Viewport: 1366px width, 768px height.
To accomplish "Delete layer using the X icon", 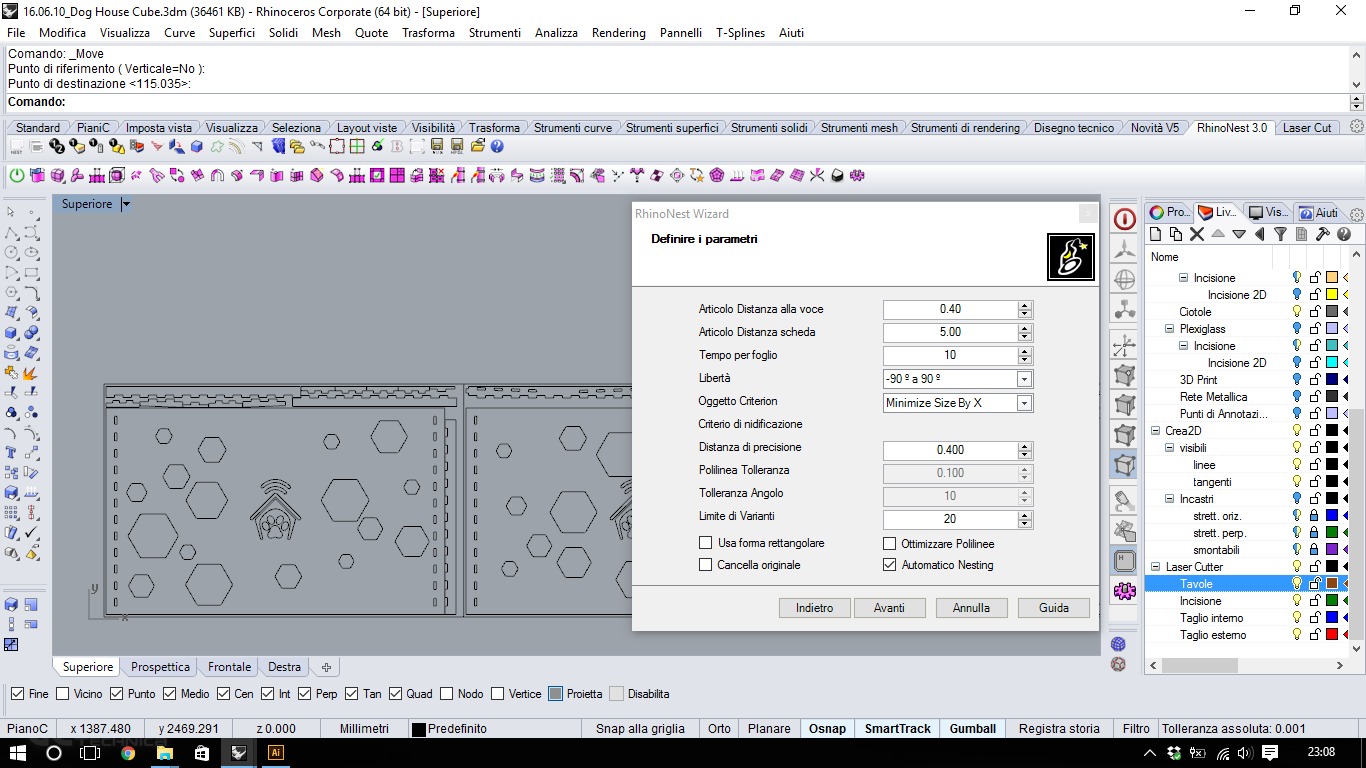I will (1196, 234).
